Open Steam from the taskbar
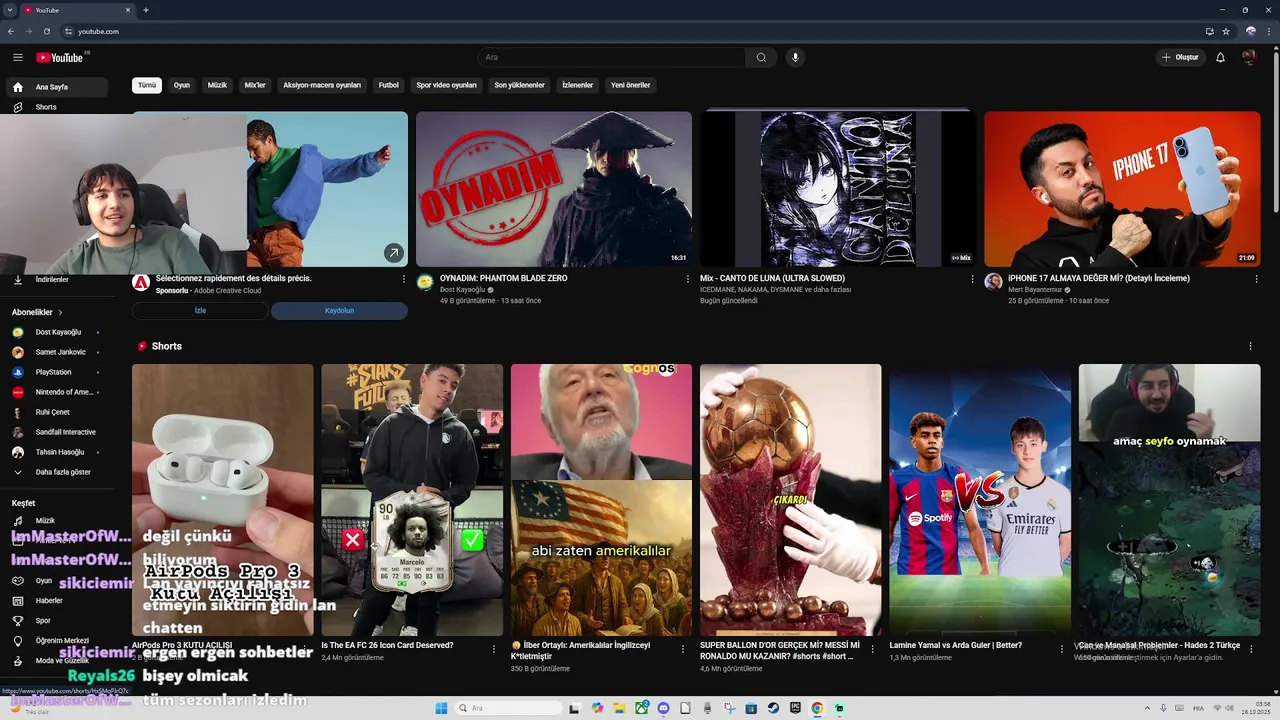This screenshot has height=720, width=1280. click(x=773, y=708)
